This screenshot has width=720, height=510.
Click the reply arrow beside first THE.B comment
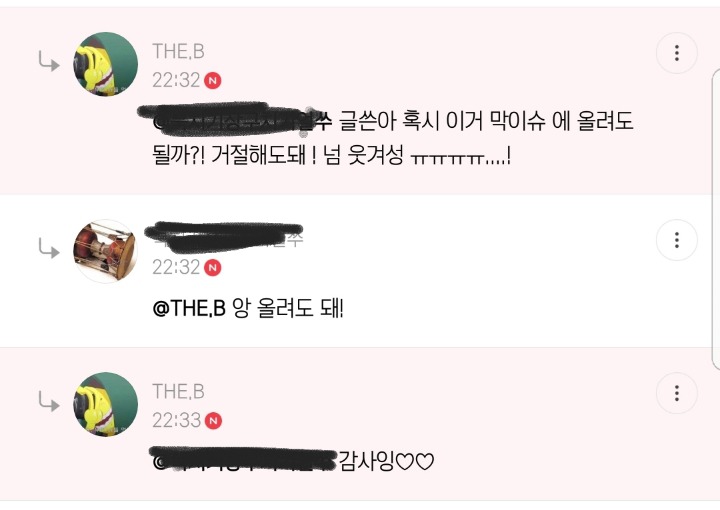pyautogui.click(x=49, y=62)
